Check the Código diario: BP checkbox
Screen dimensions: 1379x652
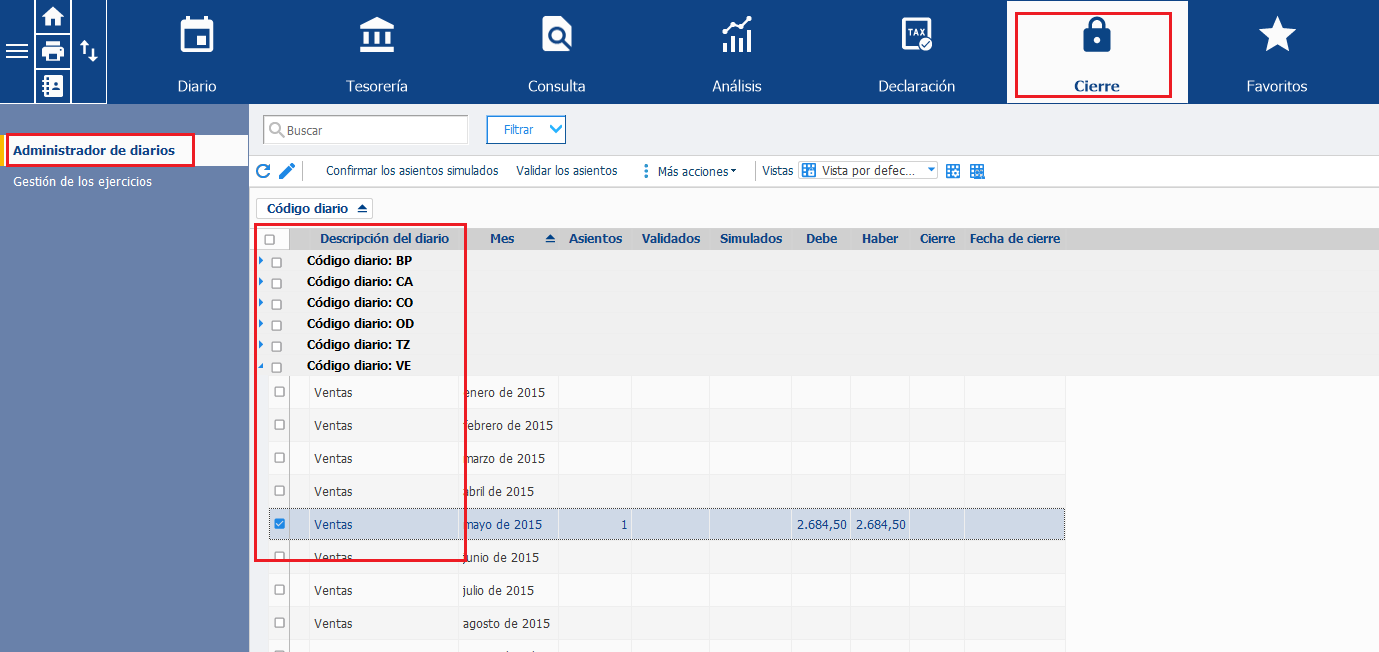(277, 262)
